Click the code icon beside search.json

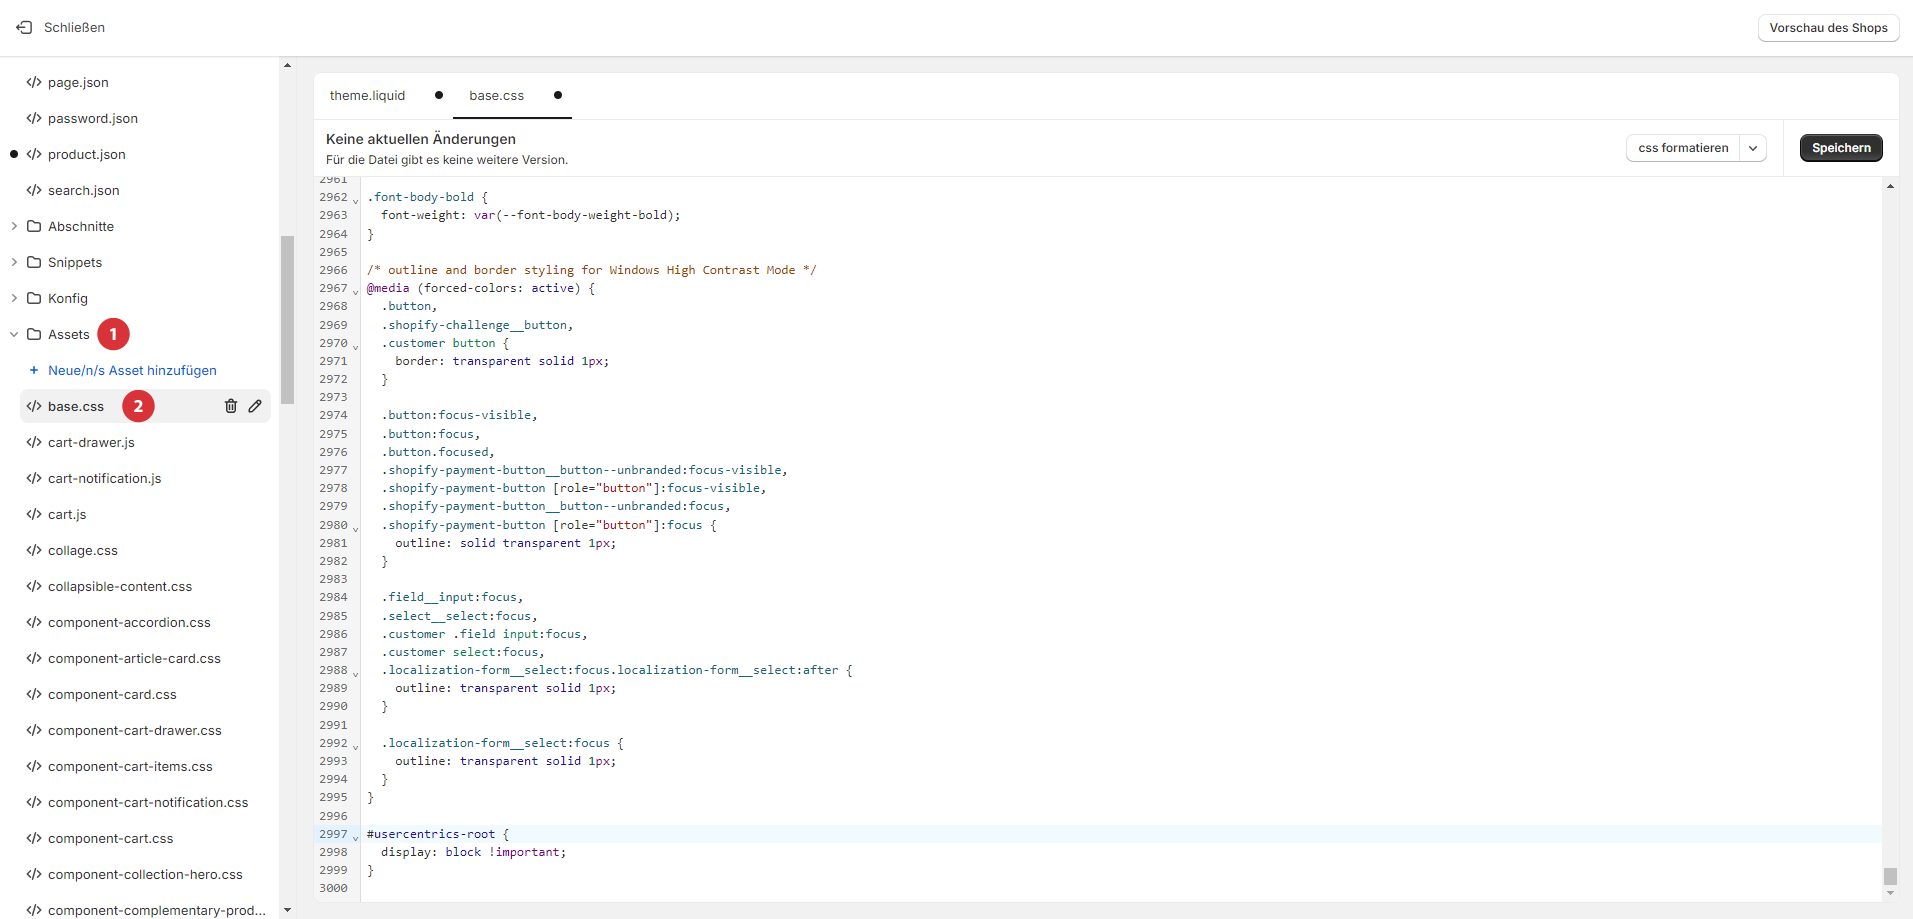(x=34, y=190)
